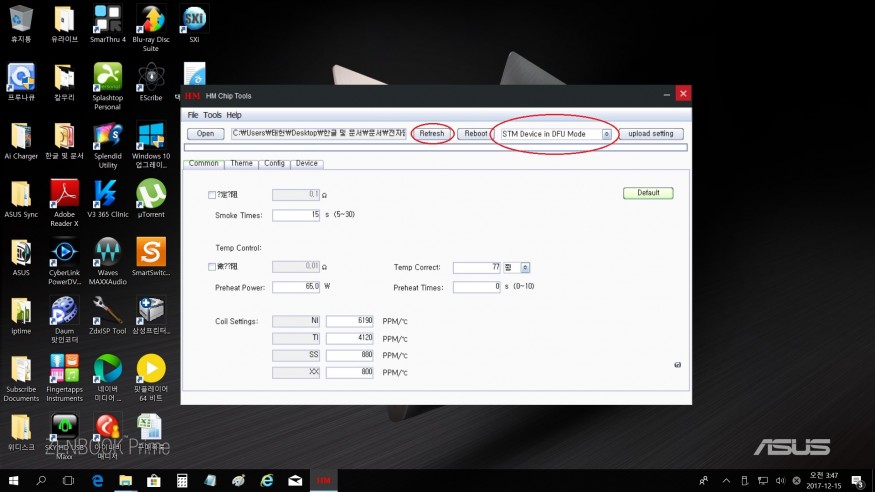Launch Adobe Reader X
The width and height of the screenshot is (875, 492).
pos(64,203)
